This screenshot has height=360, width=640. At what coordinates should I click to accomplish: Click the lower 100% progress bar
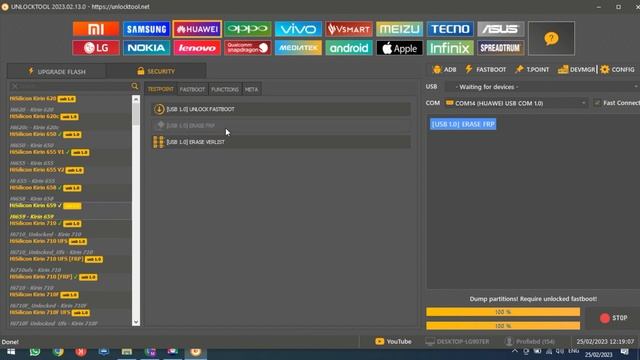click(x=503, y=326)
